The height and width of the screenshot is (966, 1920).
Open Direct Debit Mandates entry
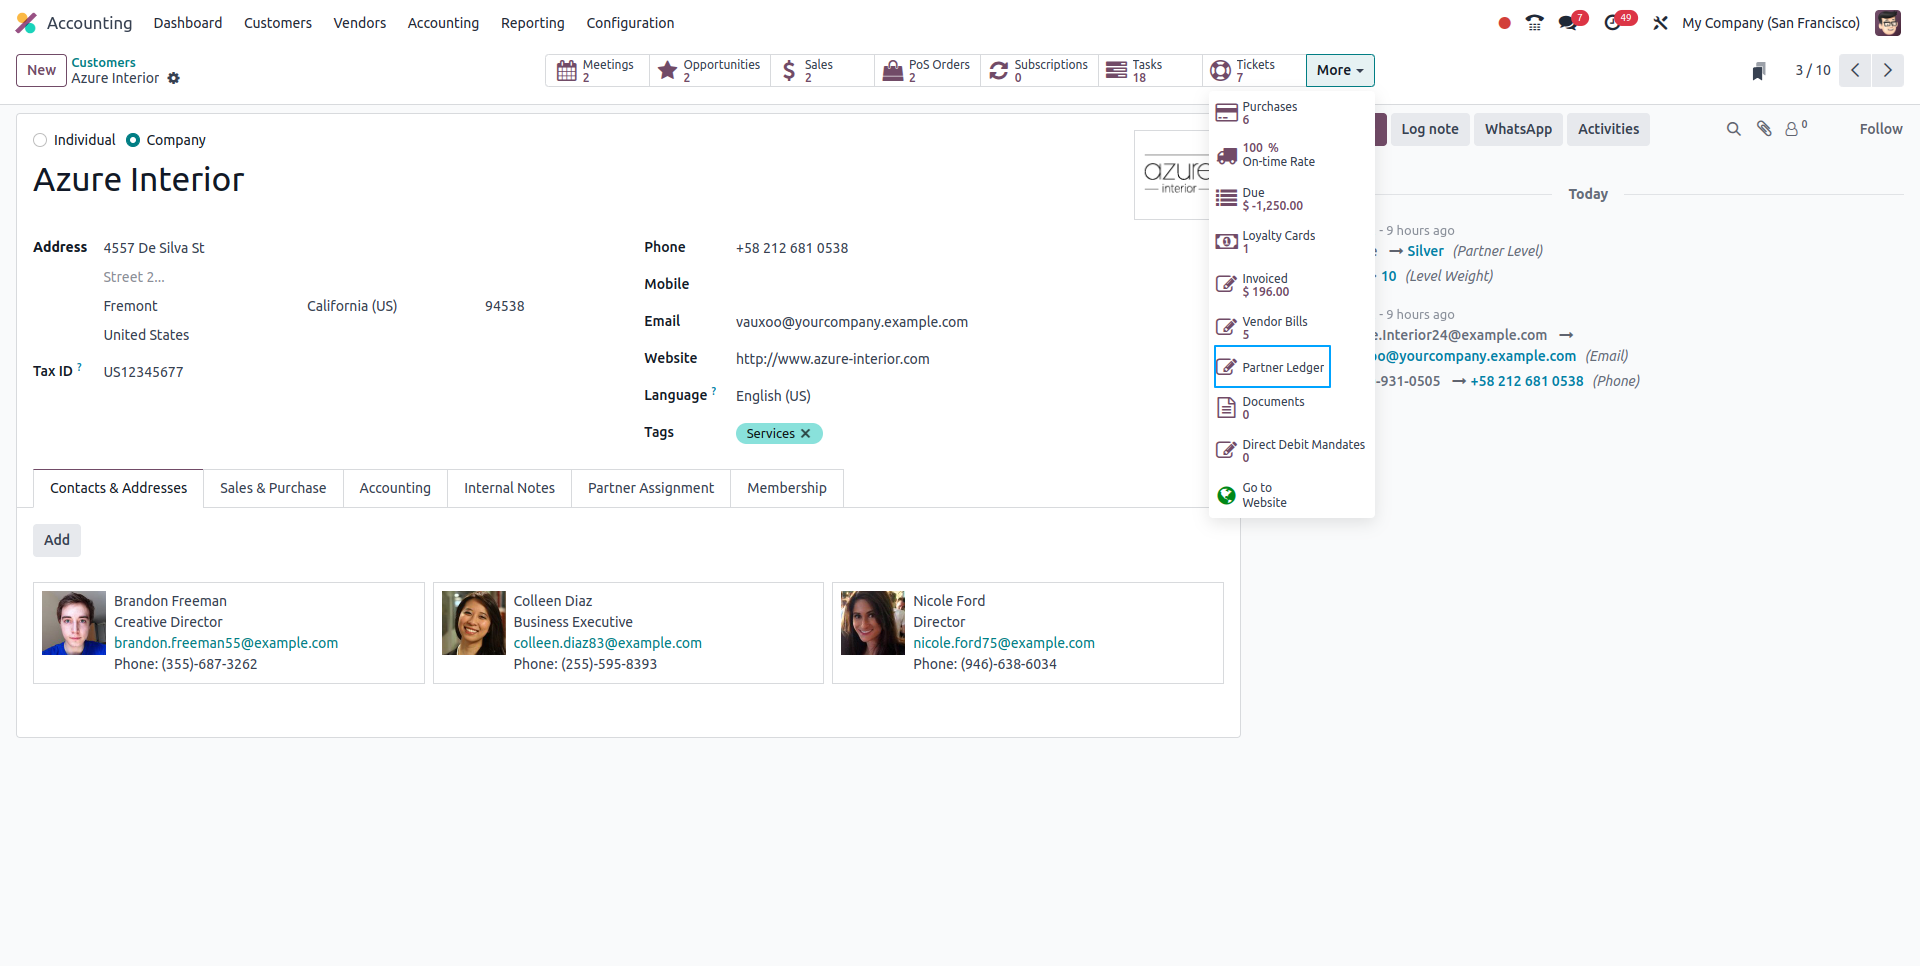point(1291,451)
